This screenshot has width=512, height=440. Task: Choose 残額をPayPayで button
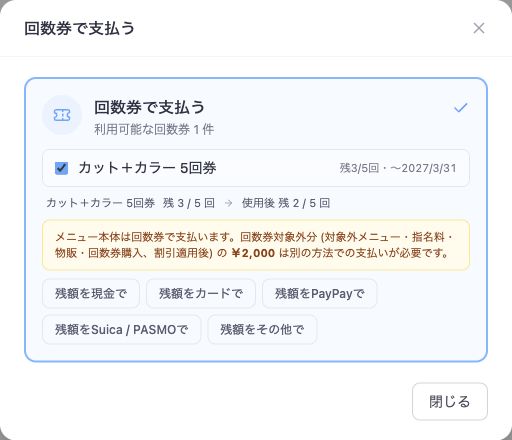(320, 294)
